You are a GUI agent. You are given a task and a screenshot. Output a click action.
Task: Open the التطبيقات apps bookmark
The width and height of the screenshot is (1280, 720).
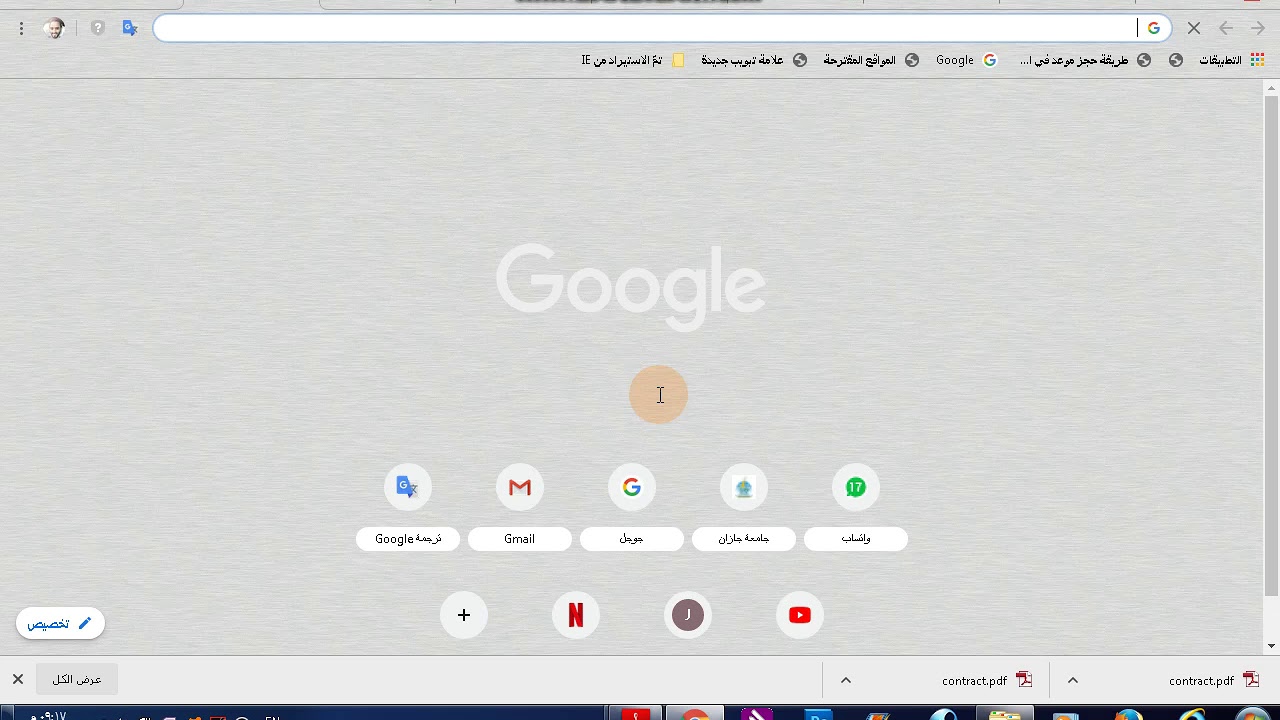coord(1232,60)
